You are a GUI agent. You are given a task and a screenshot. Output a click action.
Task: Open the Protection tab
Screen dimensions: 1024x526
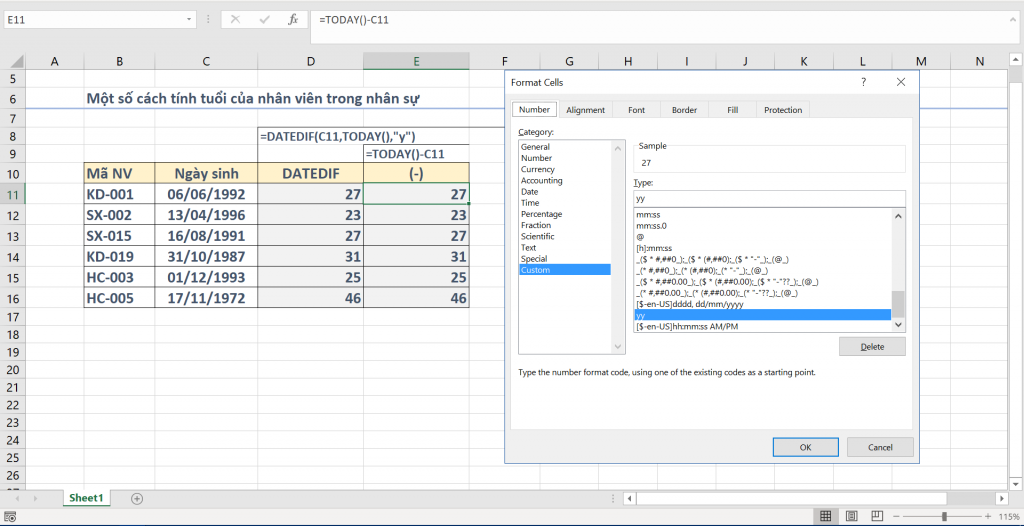pos(782,110)
